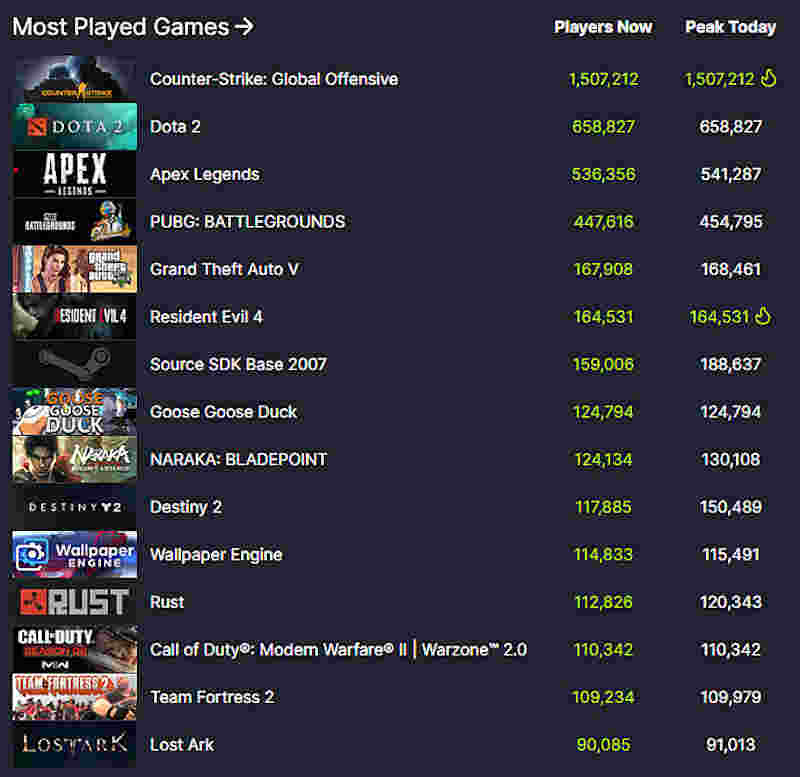The height and width of the screenshot is (777, 800).
Task: Click Team Fortress 2's peak value 109,979
Action: [x=731, y=697]
